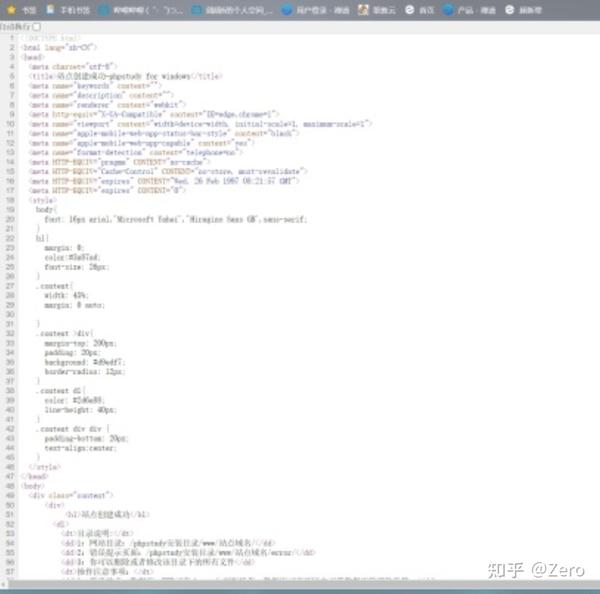Open the last bookmark in the bookmarks bar

pos(523,10)
